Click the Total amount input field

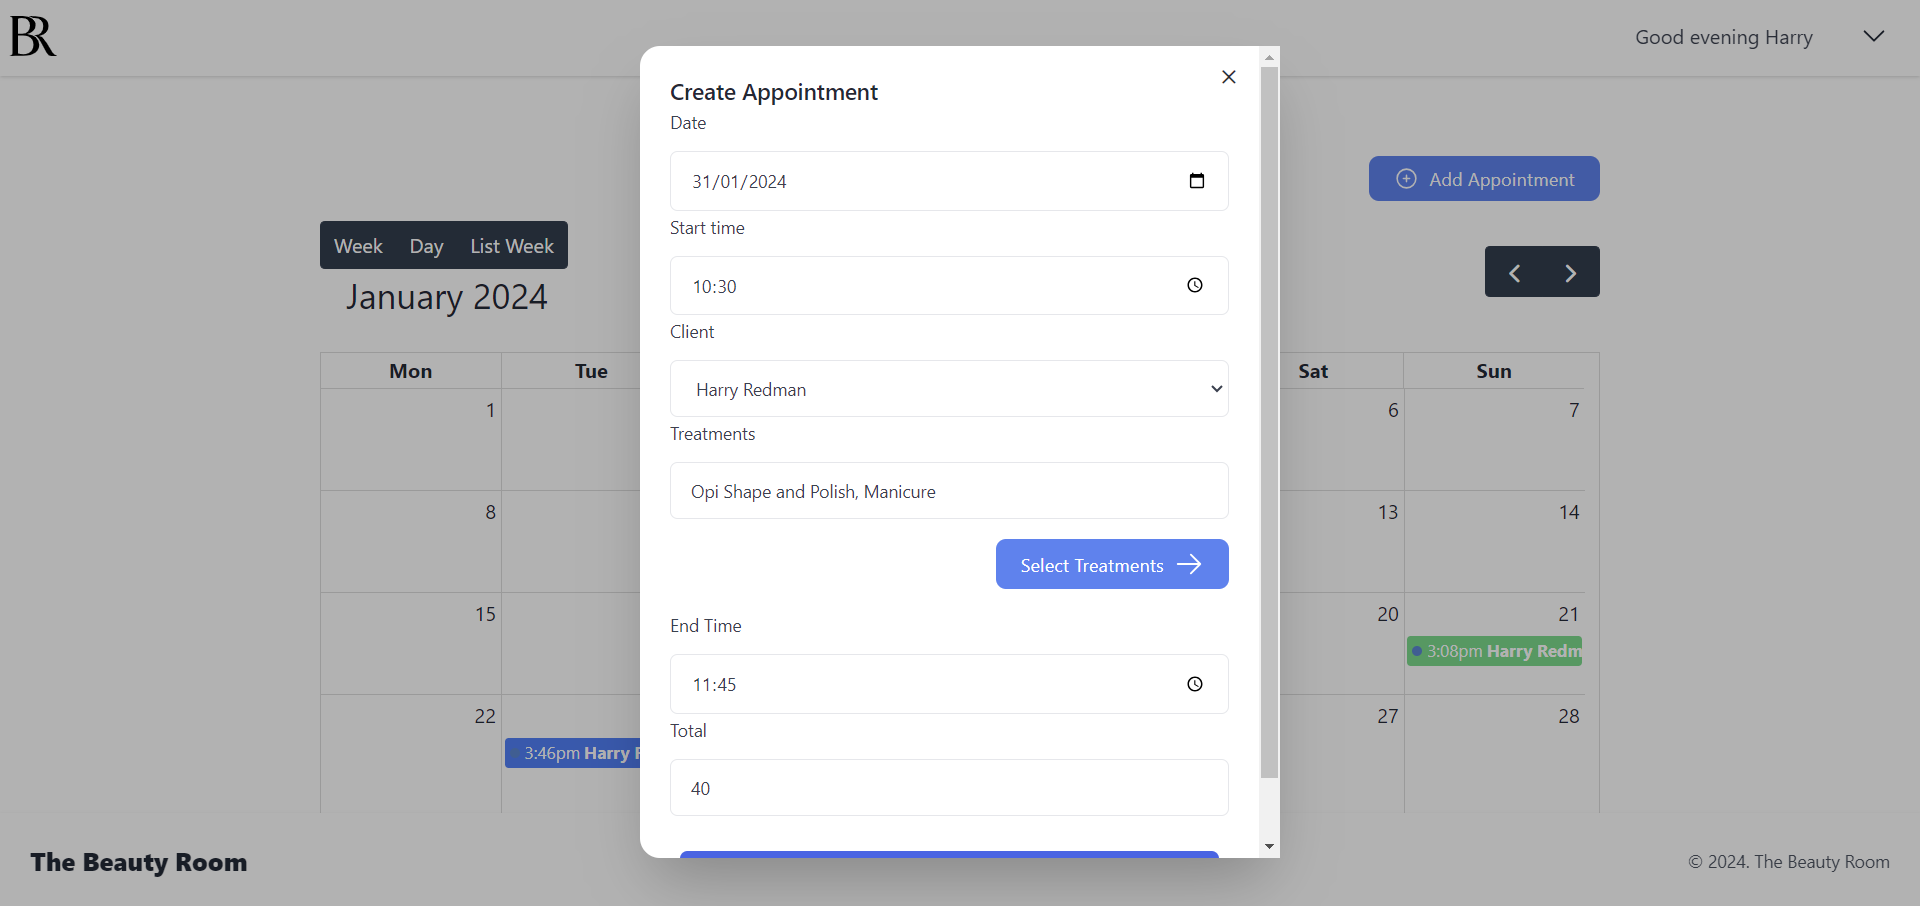[x=948, y=787]
